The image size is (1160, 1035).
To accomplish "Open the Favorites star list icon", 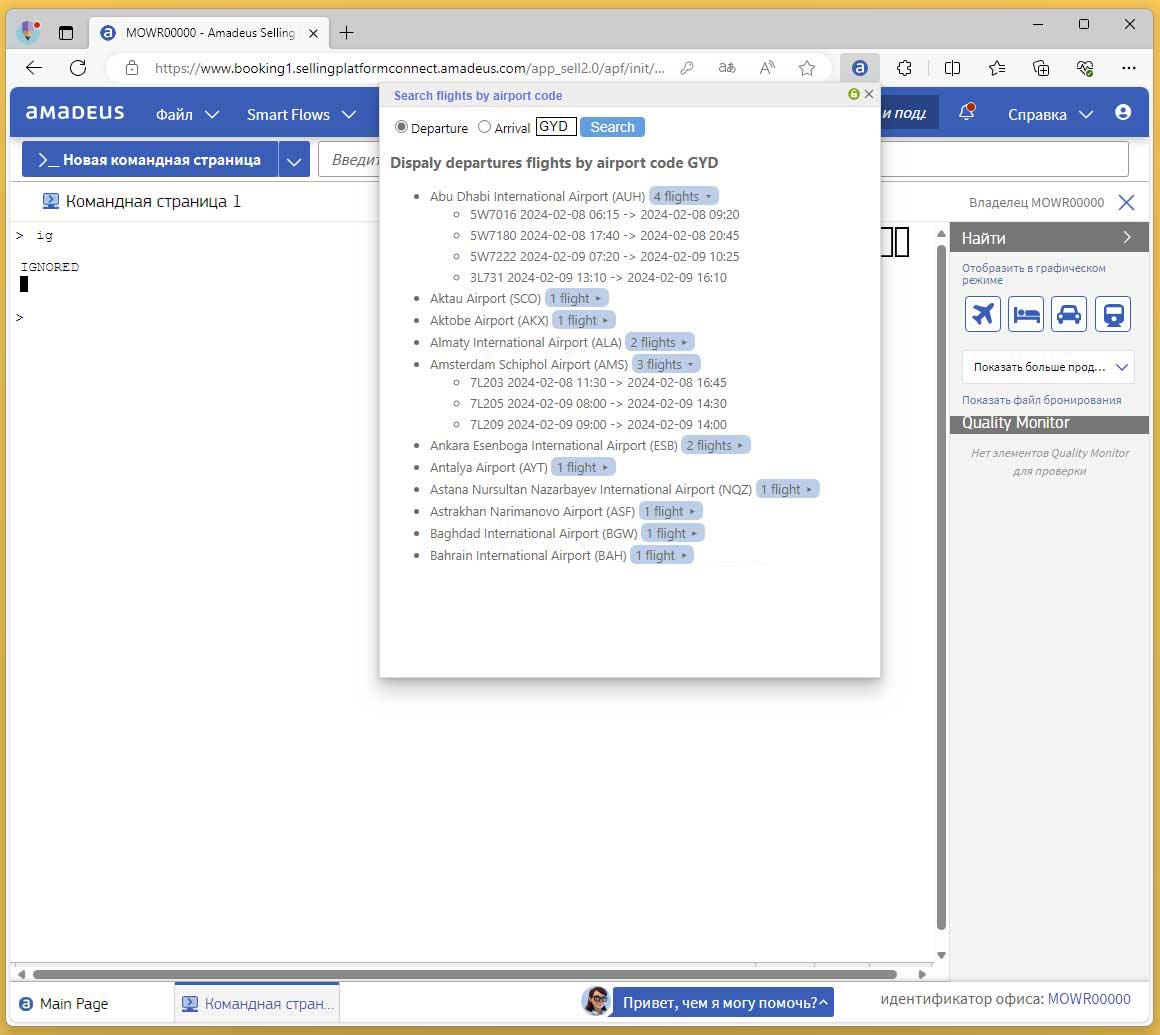I will (x=997, y=68).
